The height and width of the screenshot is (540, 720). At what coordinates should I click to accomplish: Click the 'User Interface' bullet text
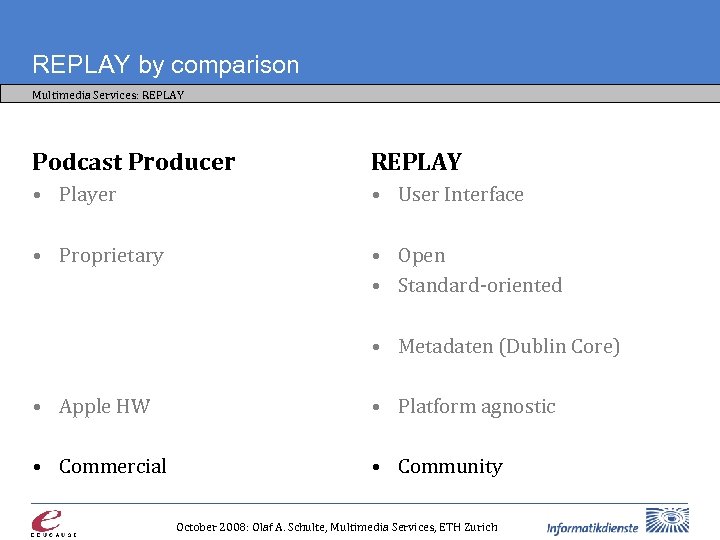tap(461, 195)
